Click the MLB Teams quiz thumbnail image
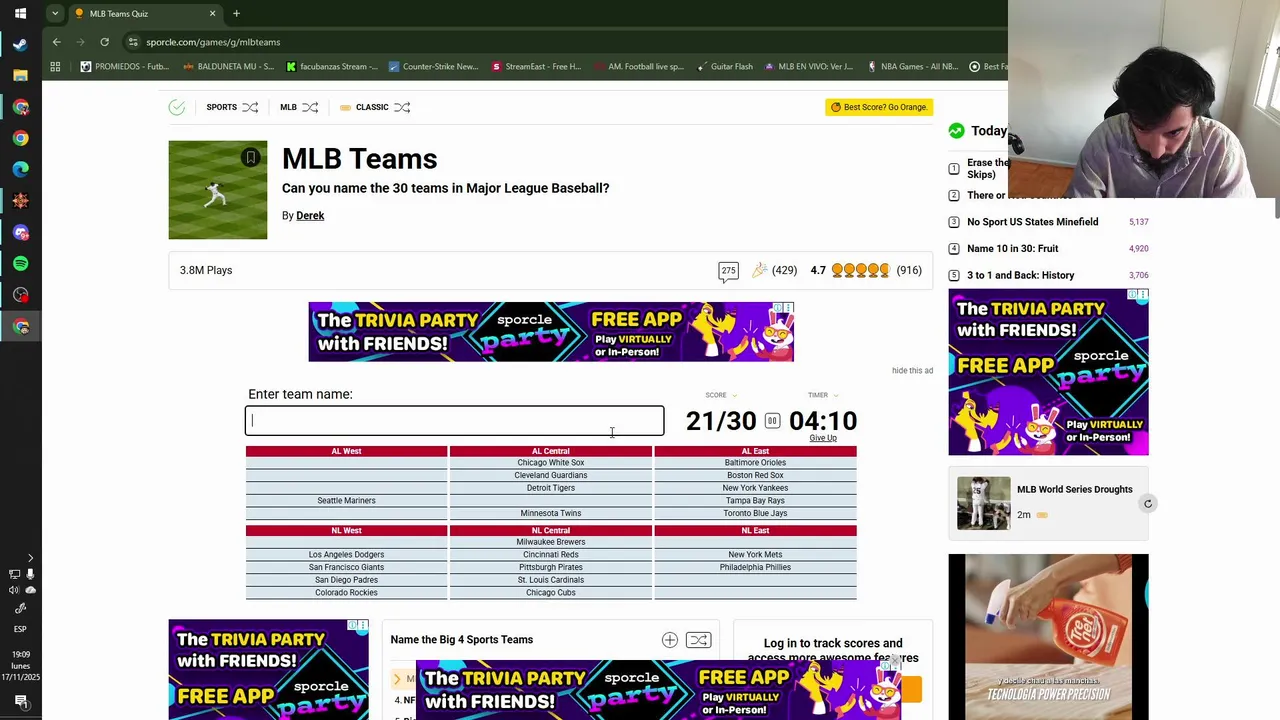Viewport: 1280px width, 720px height. pos(218,190)
